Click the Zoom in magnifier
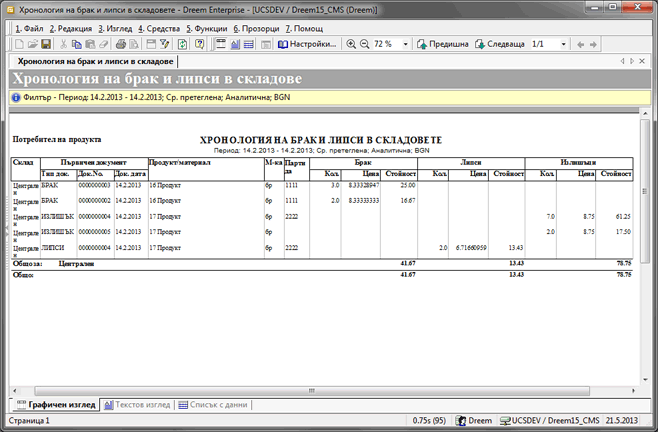This screenshot has width=658, height=432. (x=351, y=44)
